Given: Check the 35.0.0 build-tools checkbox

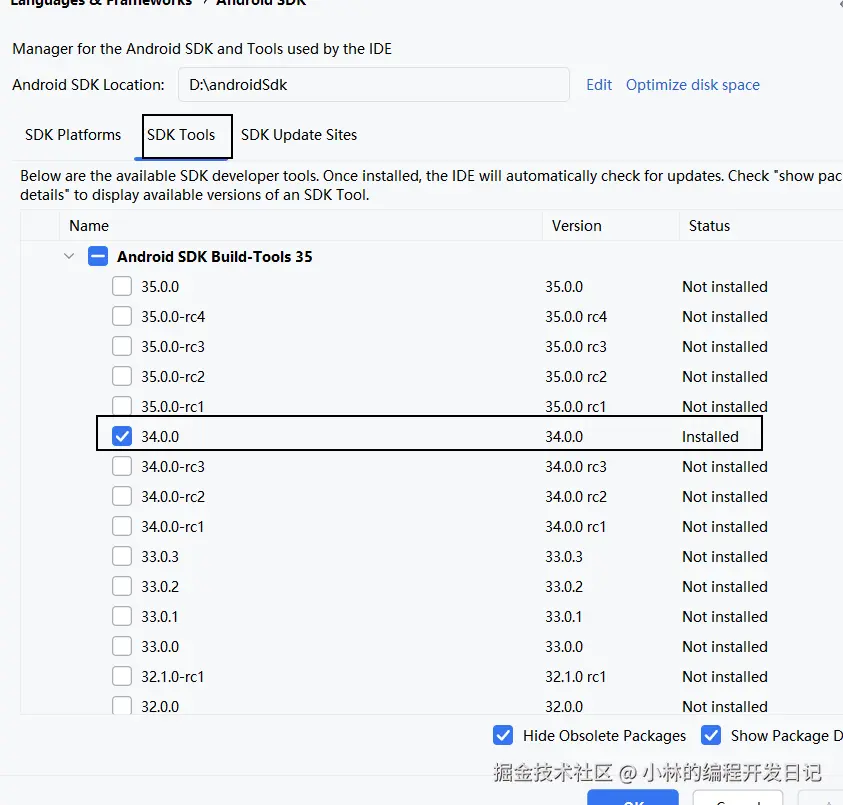Looking at the screenshot, I should pyautogui.click(x=122, y=286).
